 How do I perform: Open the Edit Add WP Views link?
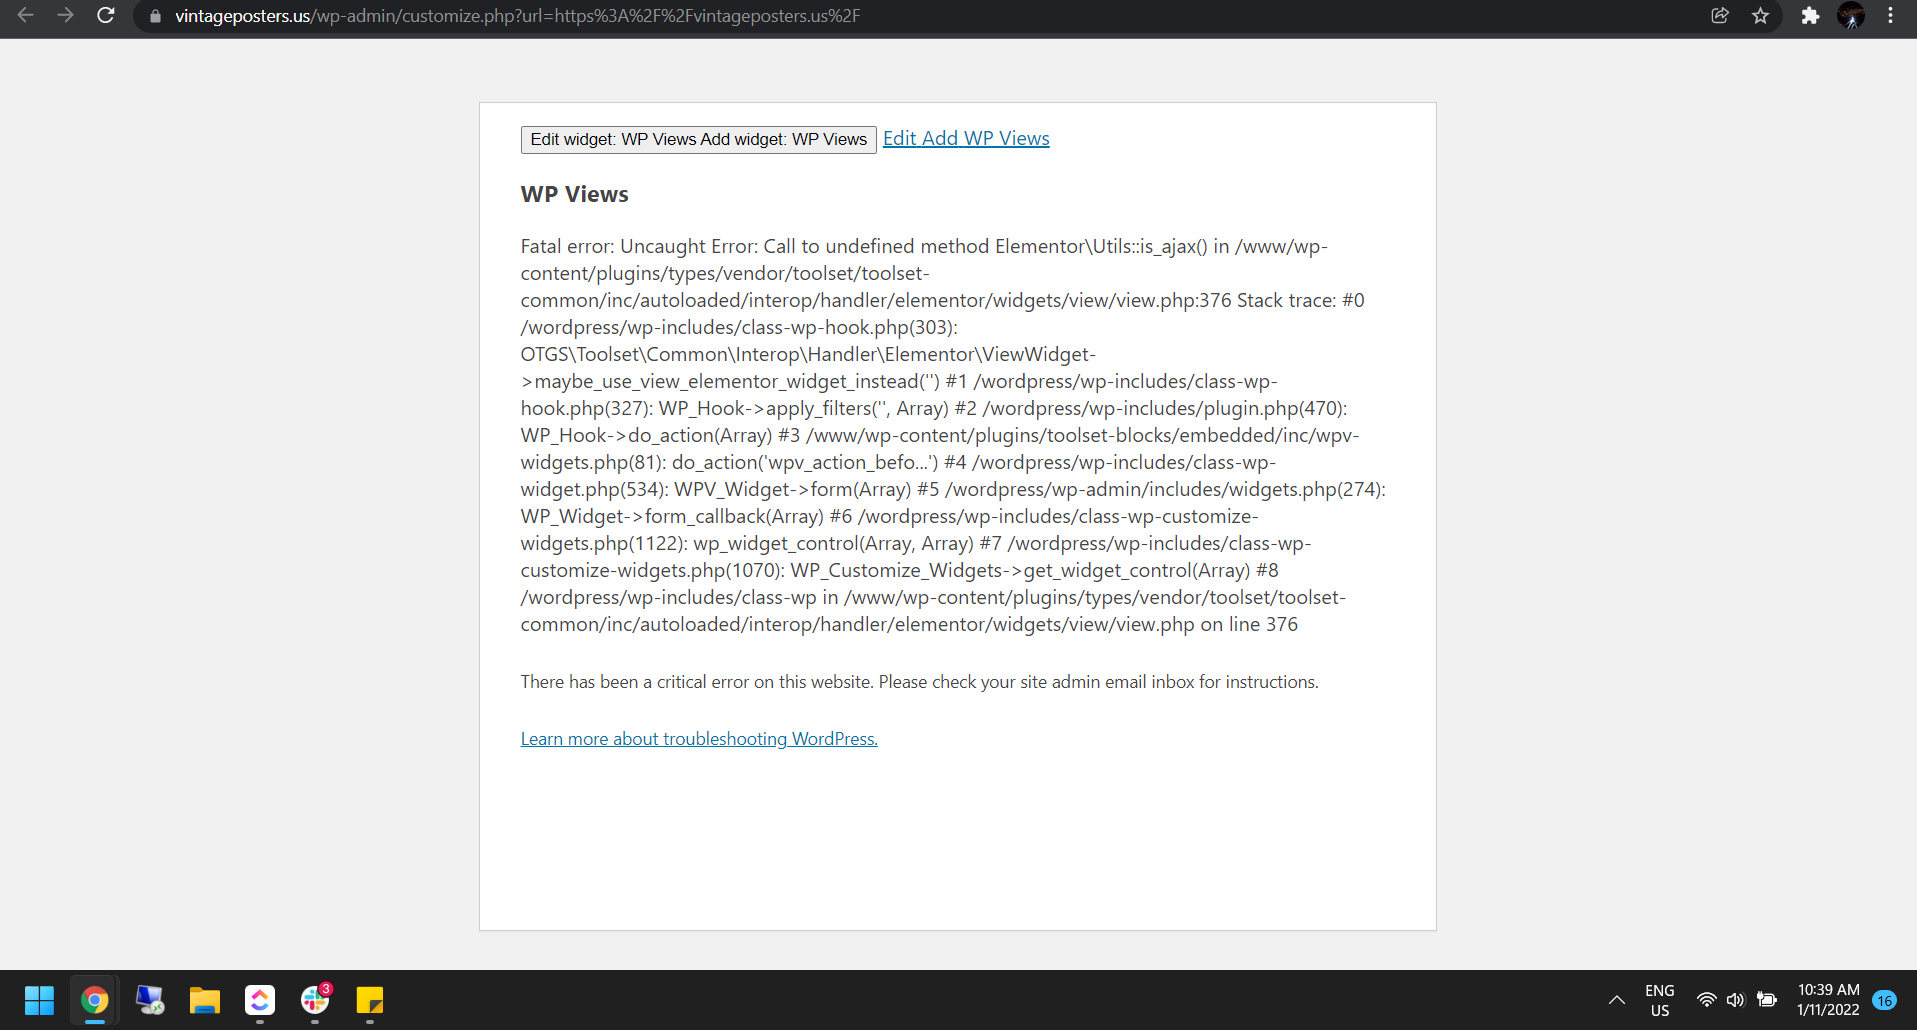click(x=966, y=139)
